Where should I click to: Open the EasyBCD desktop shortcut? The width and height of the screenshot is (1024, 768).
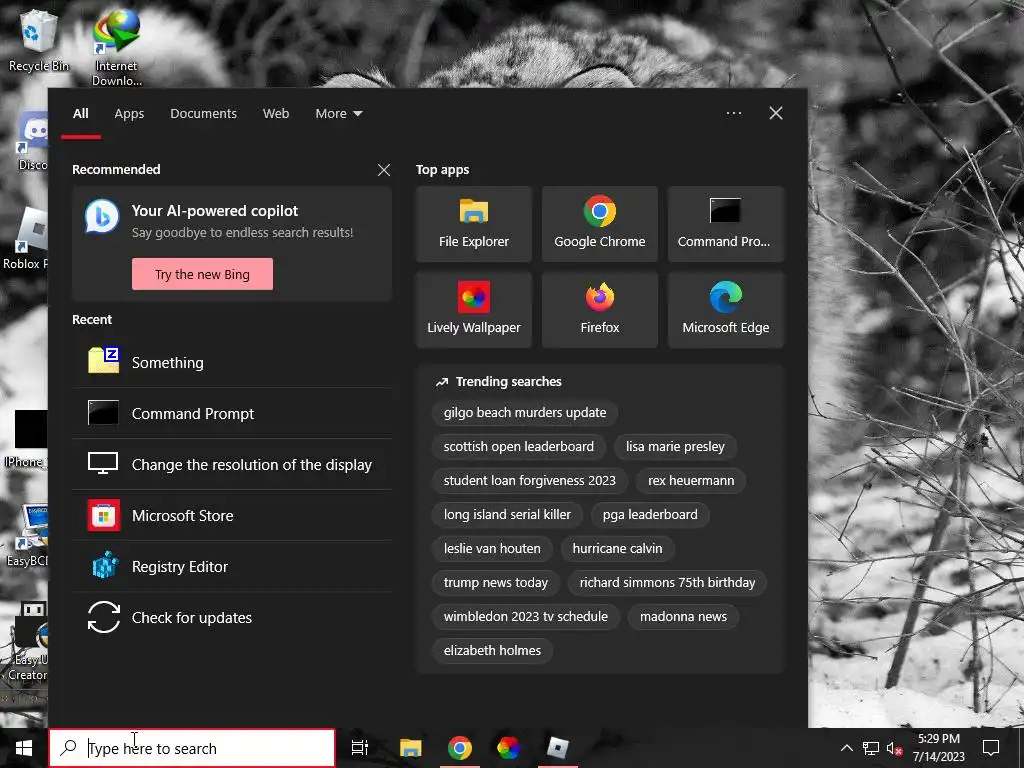27,536
